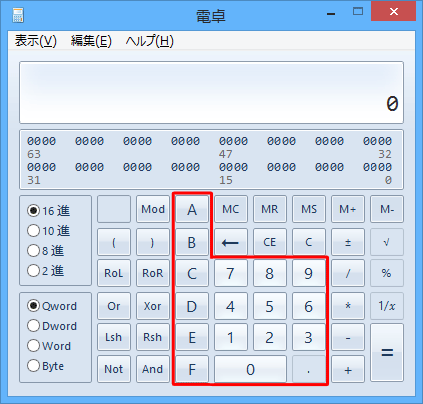423x404 pixels.
Task: Click the percent key
Action: [x=387, y=273]
